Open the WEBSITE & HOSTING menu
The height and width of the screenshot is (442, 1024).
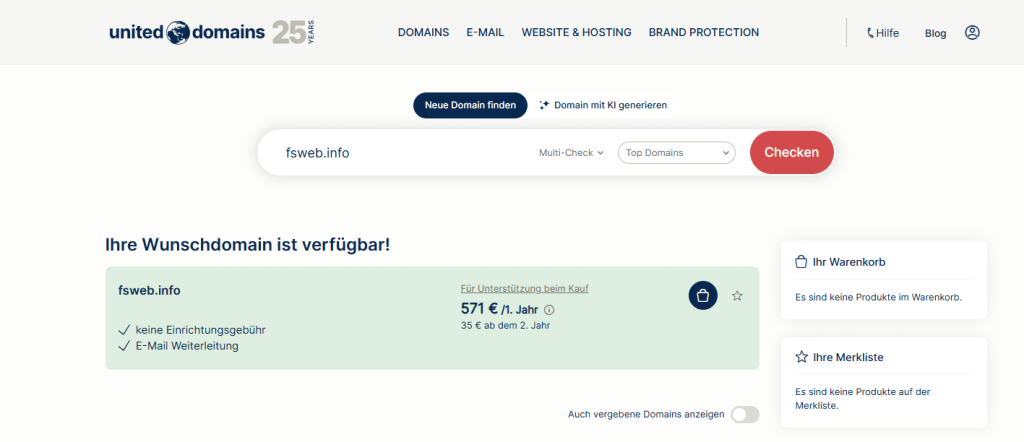click(x=576, y=33)
